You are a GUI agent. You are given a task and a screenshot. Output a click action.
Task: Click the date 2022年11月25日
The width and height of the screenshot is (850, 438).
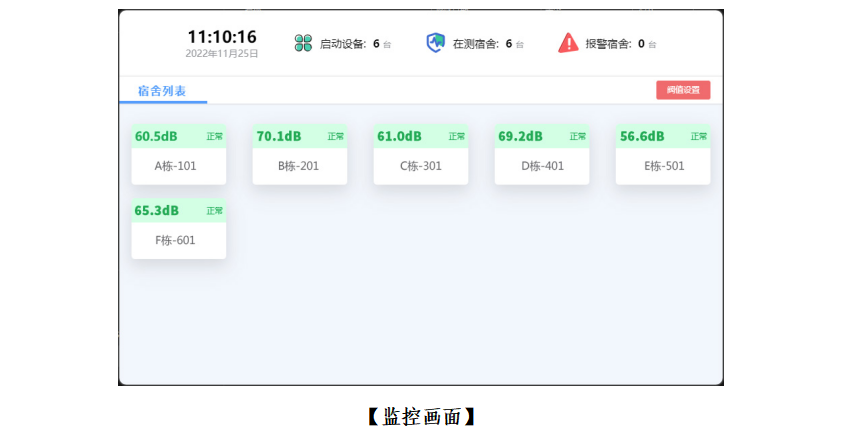pos(222,54)
